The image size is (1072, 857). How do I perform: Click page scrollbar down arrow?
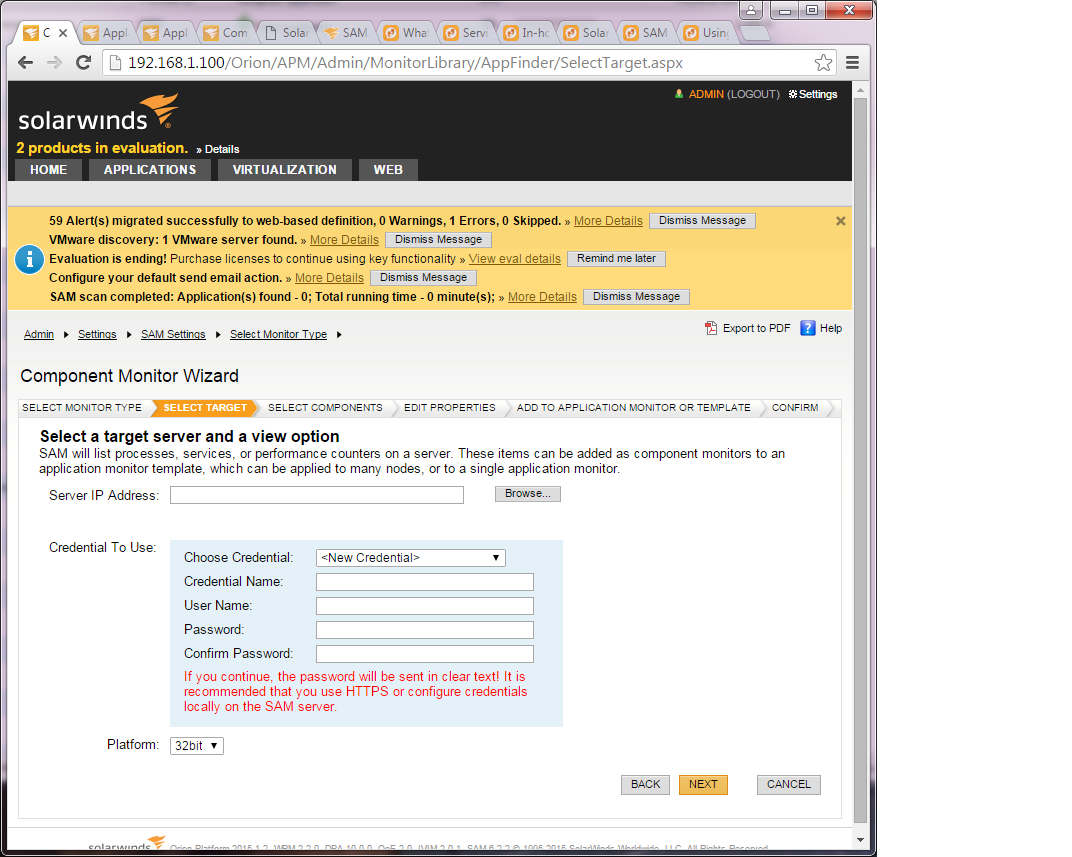pos(860,840)
